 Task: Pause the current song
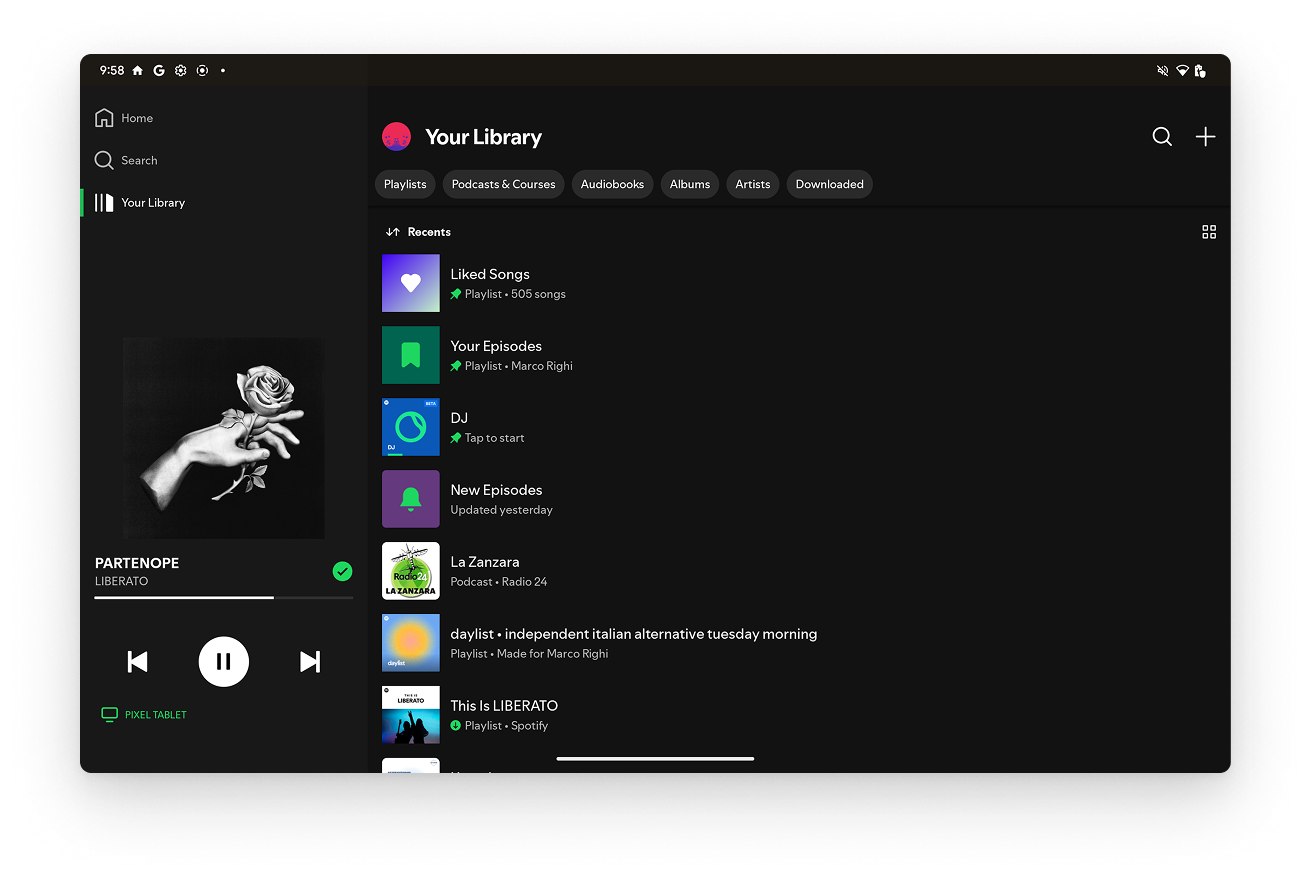click(x=224, y=661)
